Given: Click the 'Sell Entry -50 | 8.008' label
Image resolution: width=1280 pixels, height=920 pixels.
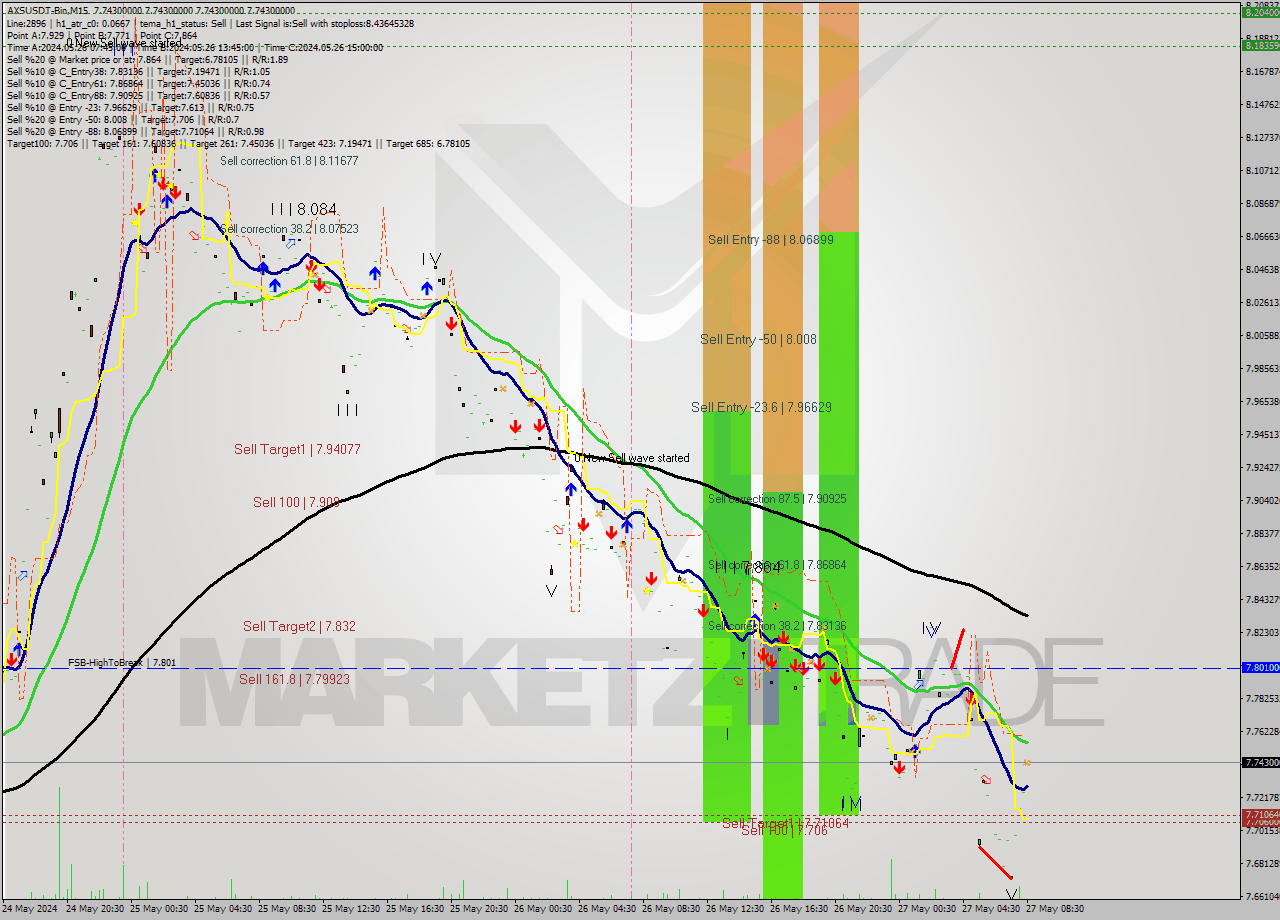Looking at the screenshot, I should click(x=758, y=339).
